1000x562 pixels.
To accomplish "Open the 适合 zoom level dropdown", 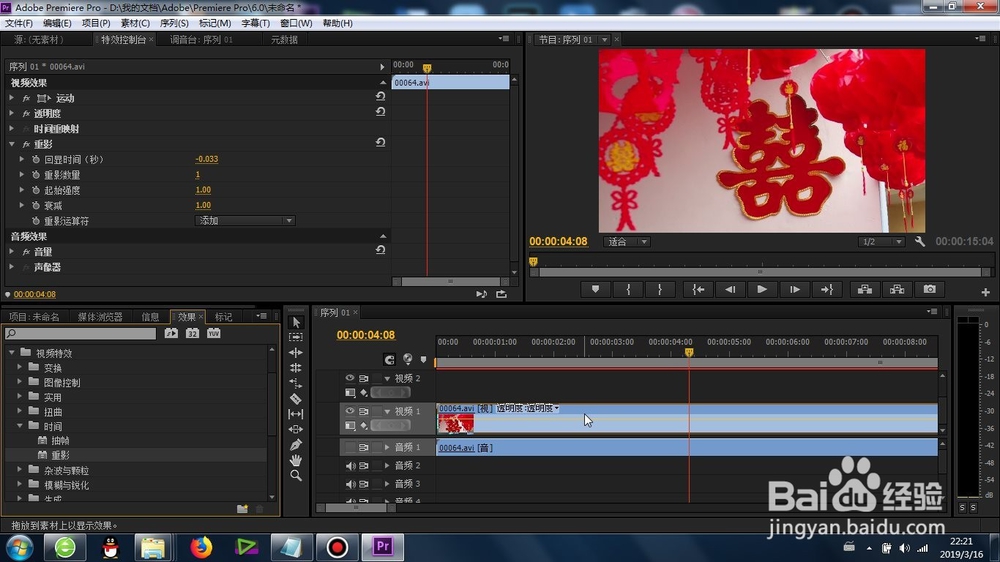I will tap(627, 242).
